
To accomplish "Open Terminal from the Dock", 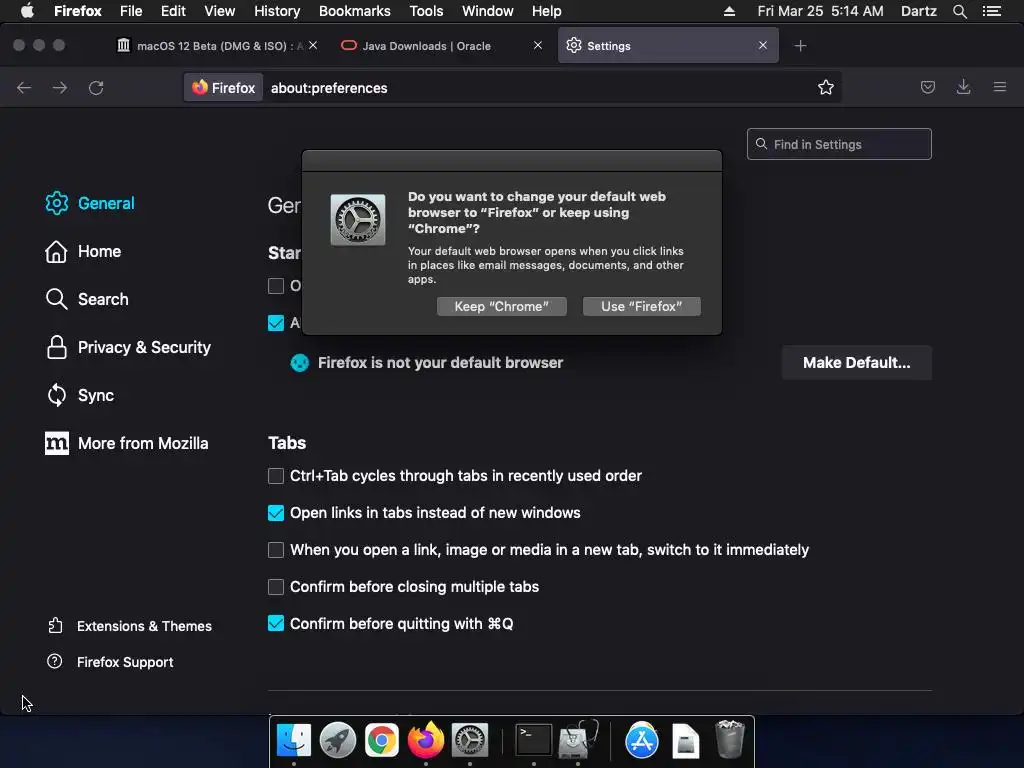I will (534, 740).
